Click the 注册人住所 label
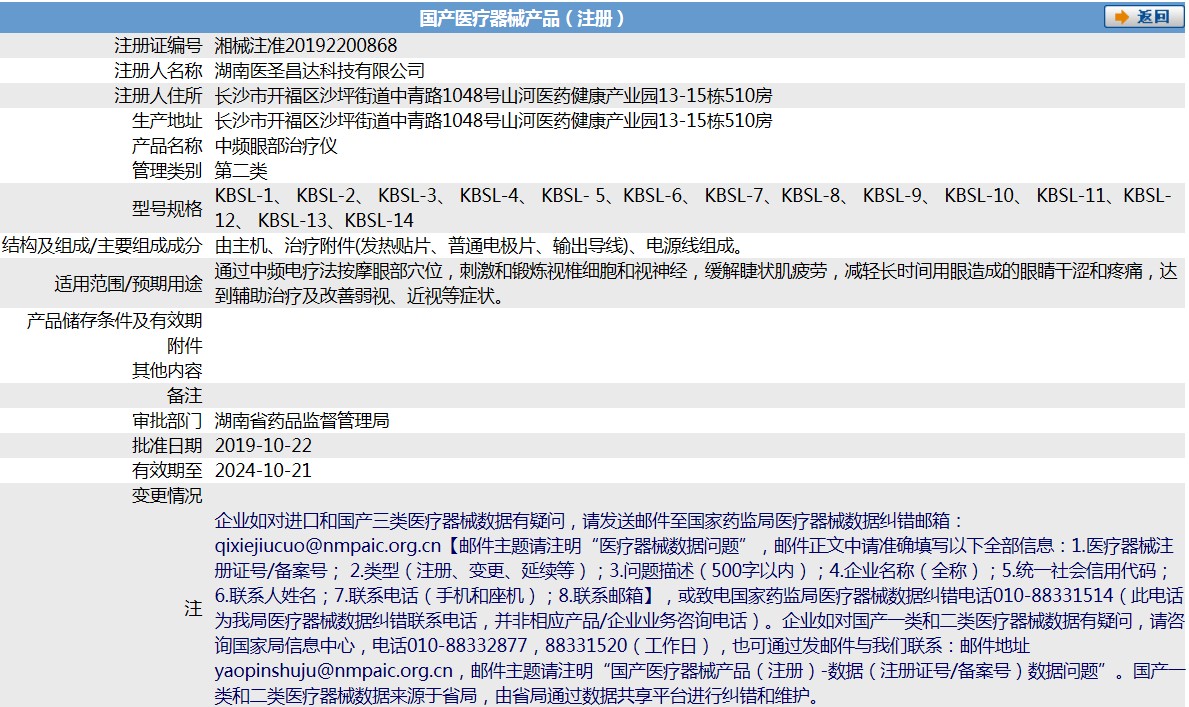The width and height of the screenshot is (1189, 707). coord(158,96)
